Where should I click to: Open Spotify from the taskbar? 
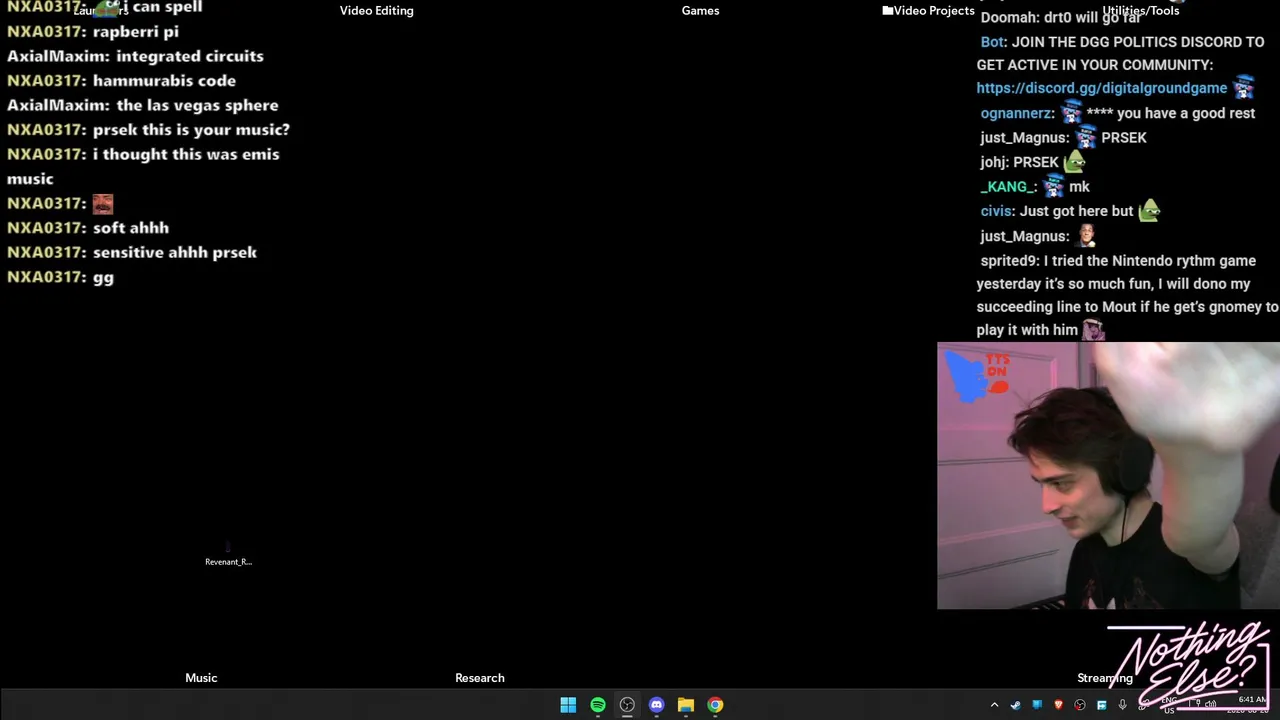pyautogui.click(x=598, y=705)
